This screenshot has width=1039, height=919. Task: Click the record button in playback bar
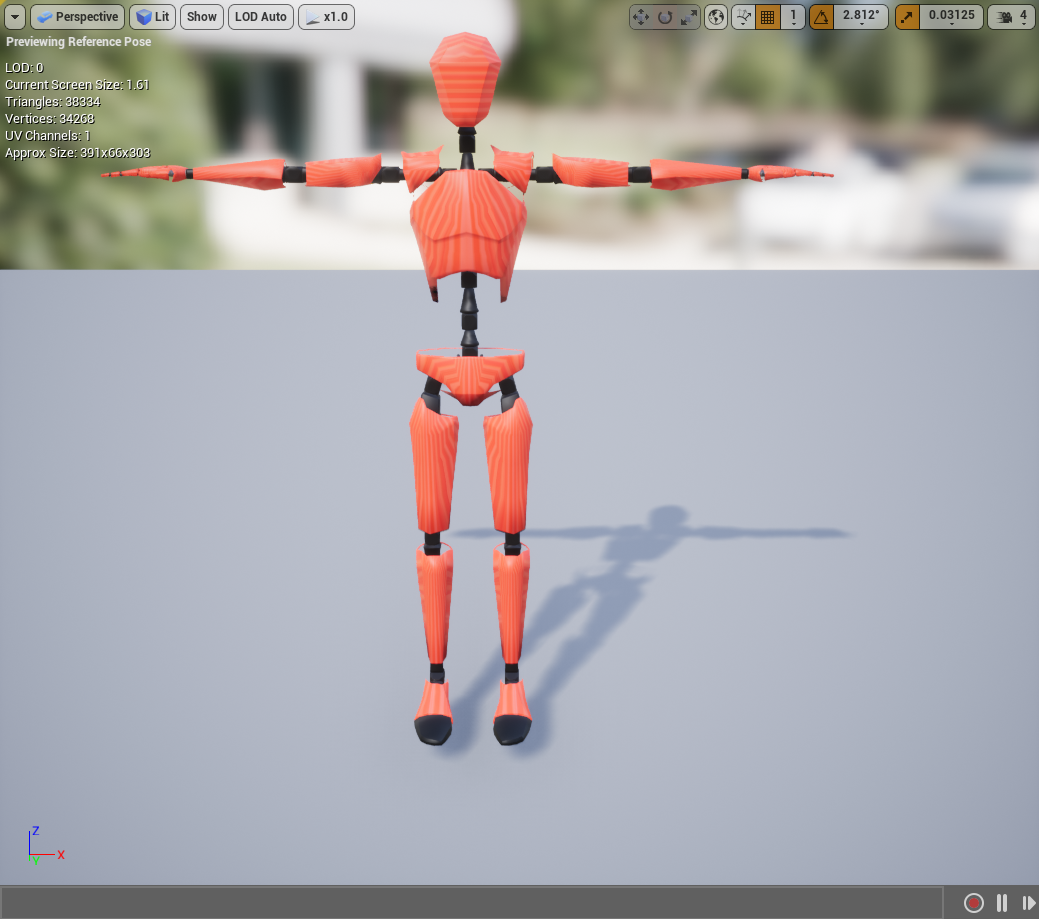pos(973,902)
